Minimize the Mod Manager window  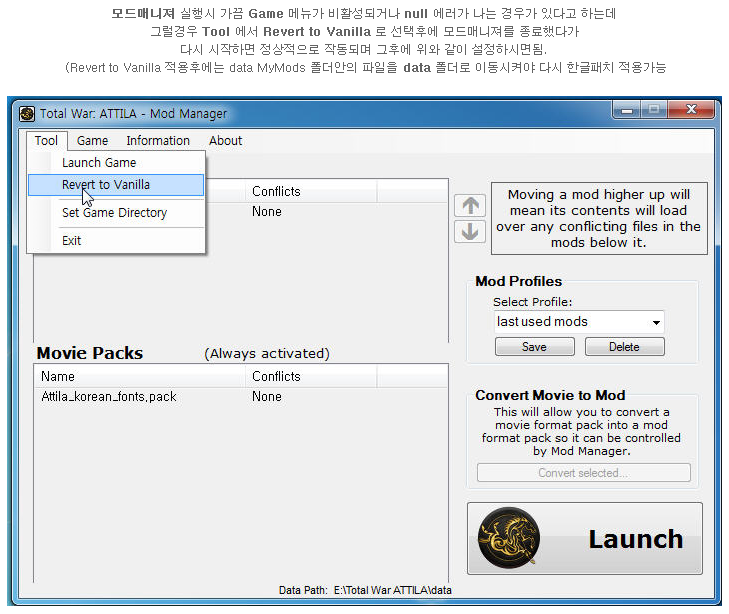pyautogui.click(x=627, y=111)
